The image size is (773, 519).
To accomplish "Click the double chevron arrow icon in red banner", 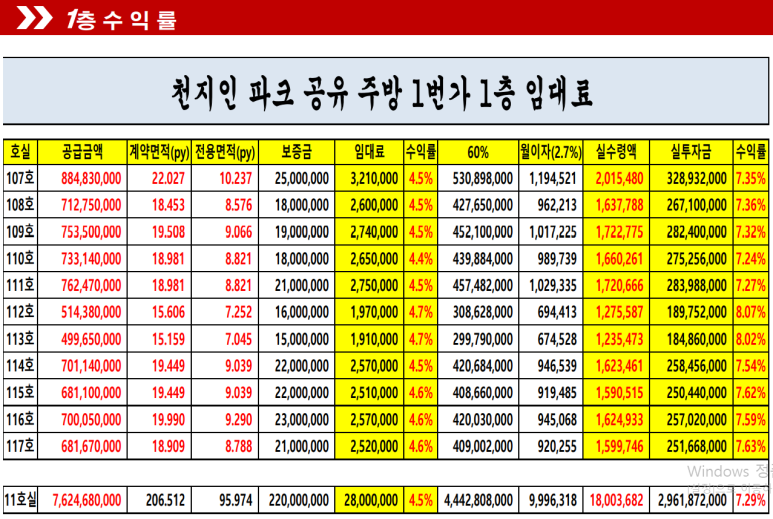I will coord(34,18).
